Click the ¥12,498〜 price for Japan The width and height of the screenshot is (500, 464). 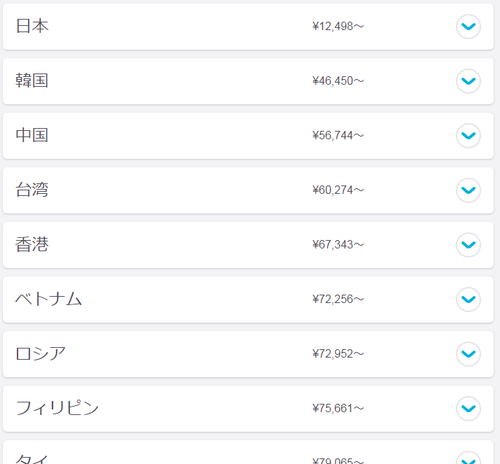338,26
